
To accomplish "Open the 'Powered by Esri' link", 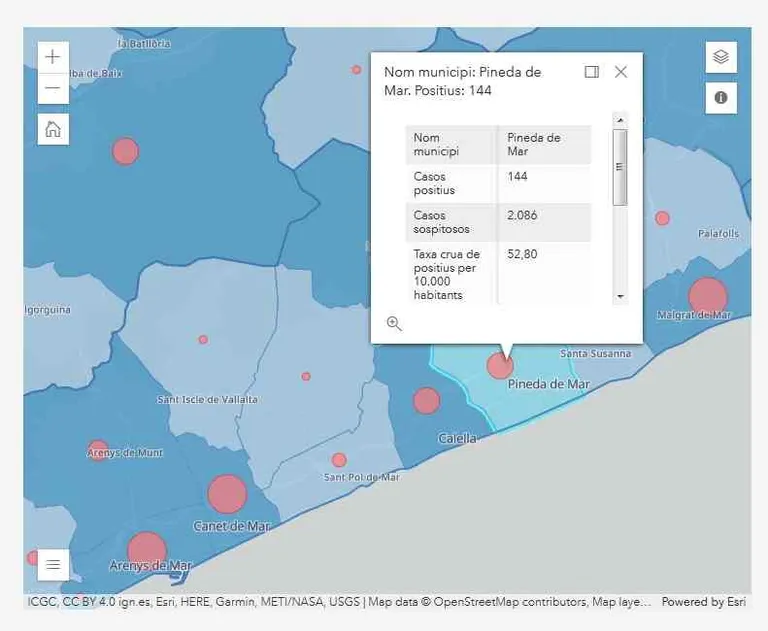I will tap(704, 602).
